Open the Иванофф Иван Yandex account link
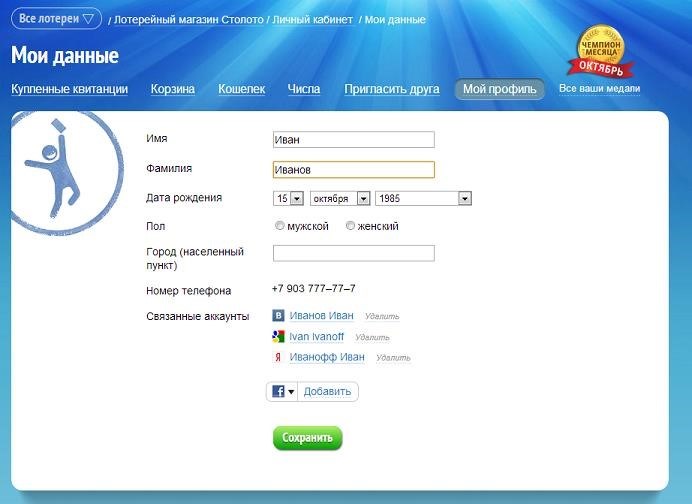 (x=327, y=357)
